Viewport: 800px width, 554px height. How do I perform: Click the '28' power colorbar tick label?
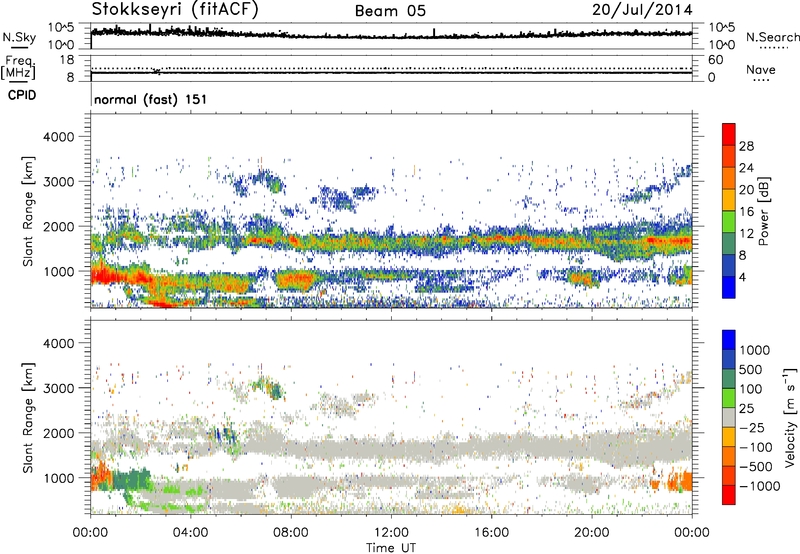746,146
